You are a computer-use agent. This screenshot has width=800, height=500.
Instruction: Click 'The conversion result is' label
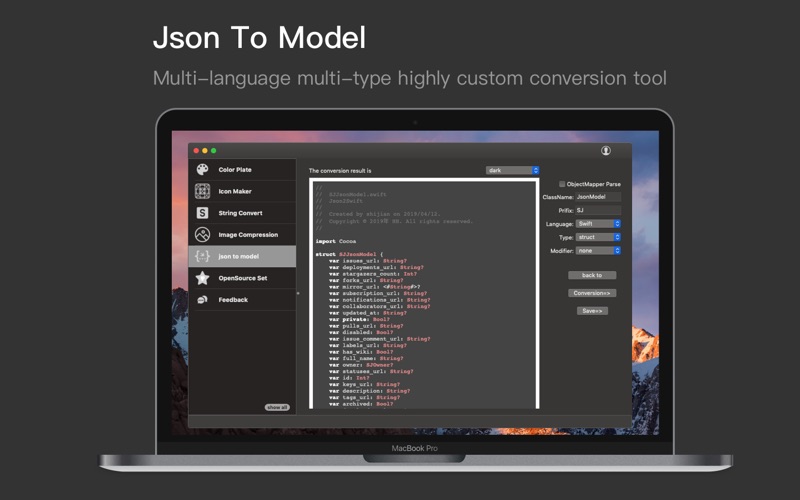[x=340, y=170]
